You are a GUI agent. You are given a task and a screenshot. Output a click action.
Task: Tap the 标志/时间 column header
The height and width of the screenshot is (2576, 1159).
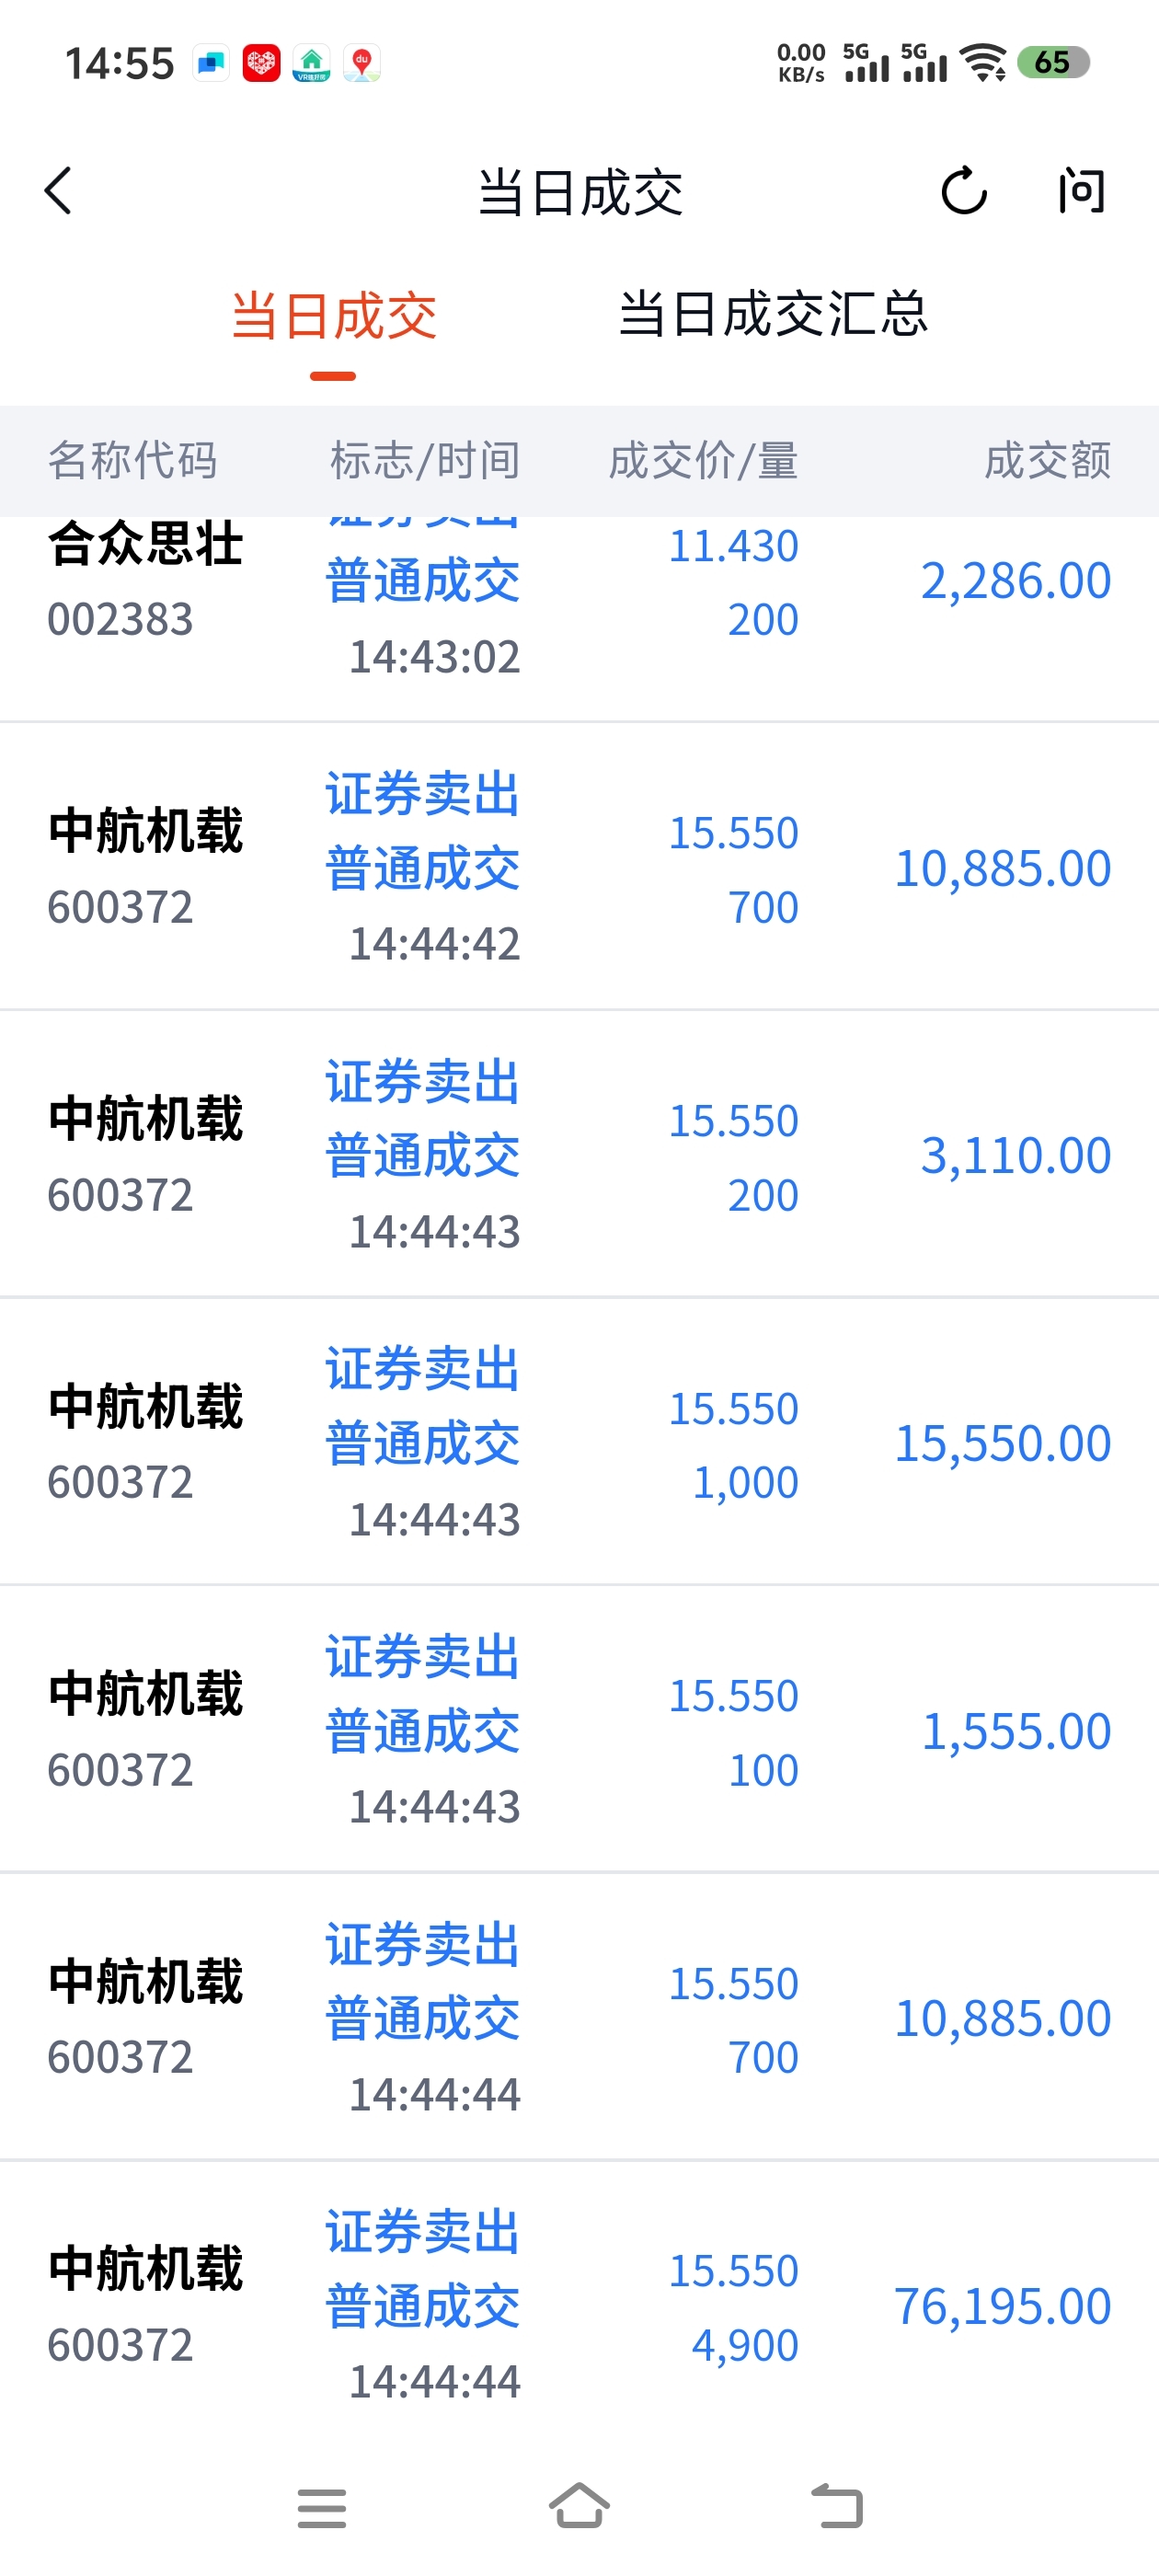(424, 461)
